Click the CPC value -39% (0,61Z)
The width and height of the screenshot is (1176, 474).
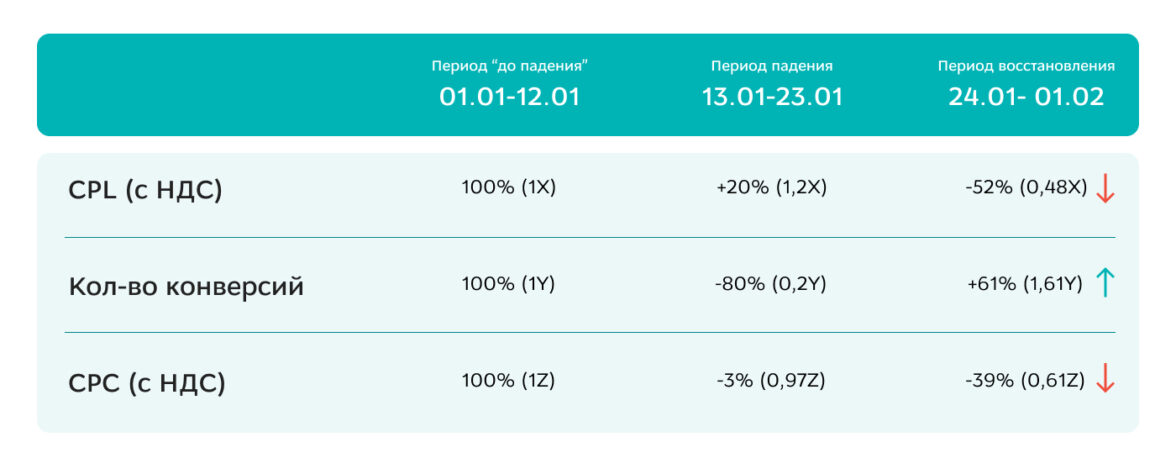[1026, 380]
